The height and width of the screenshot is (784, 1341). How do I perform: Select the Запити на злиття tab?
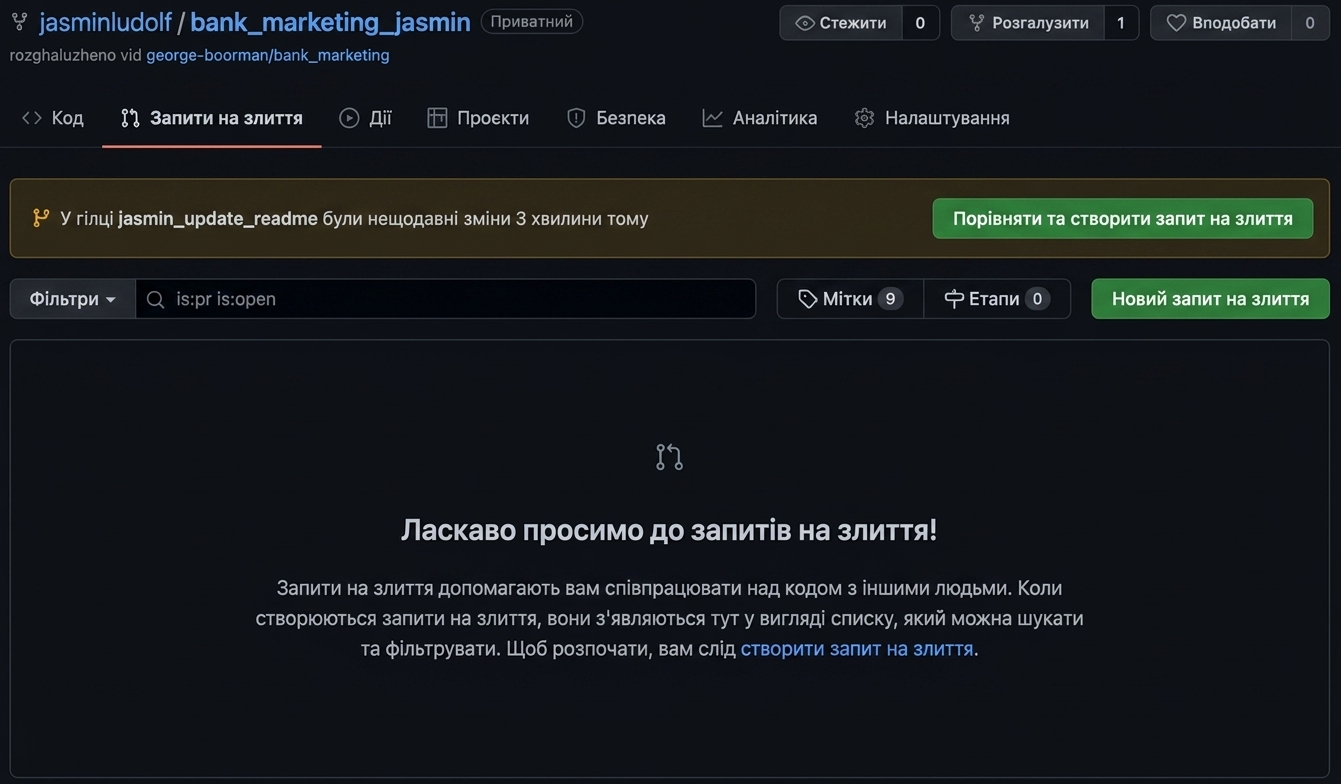211,118
